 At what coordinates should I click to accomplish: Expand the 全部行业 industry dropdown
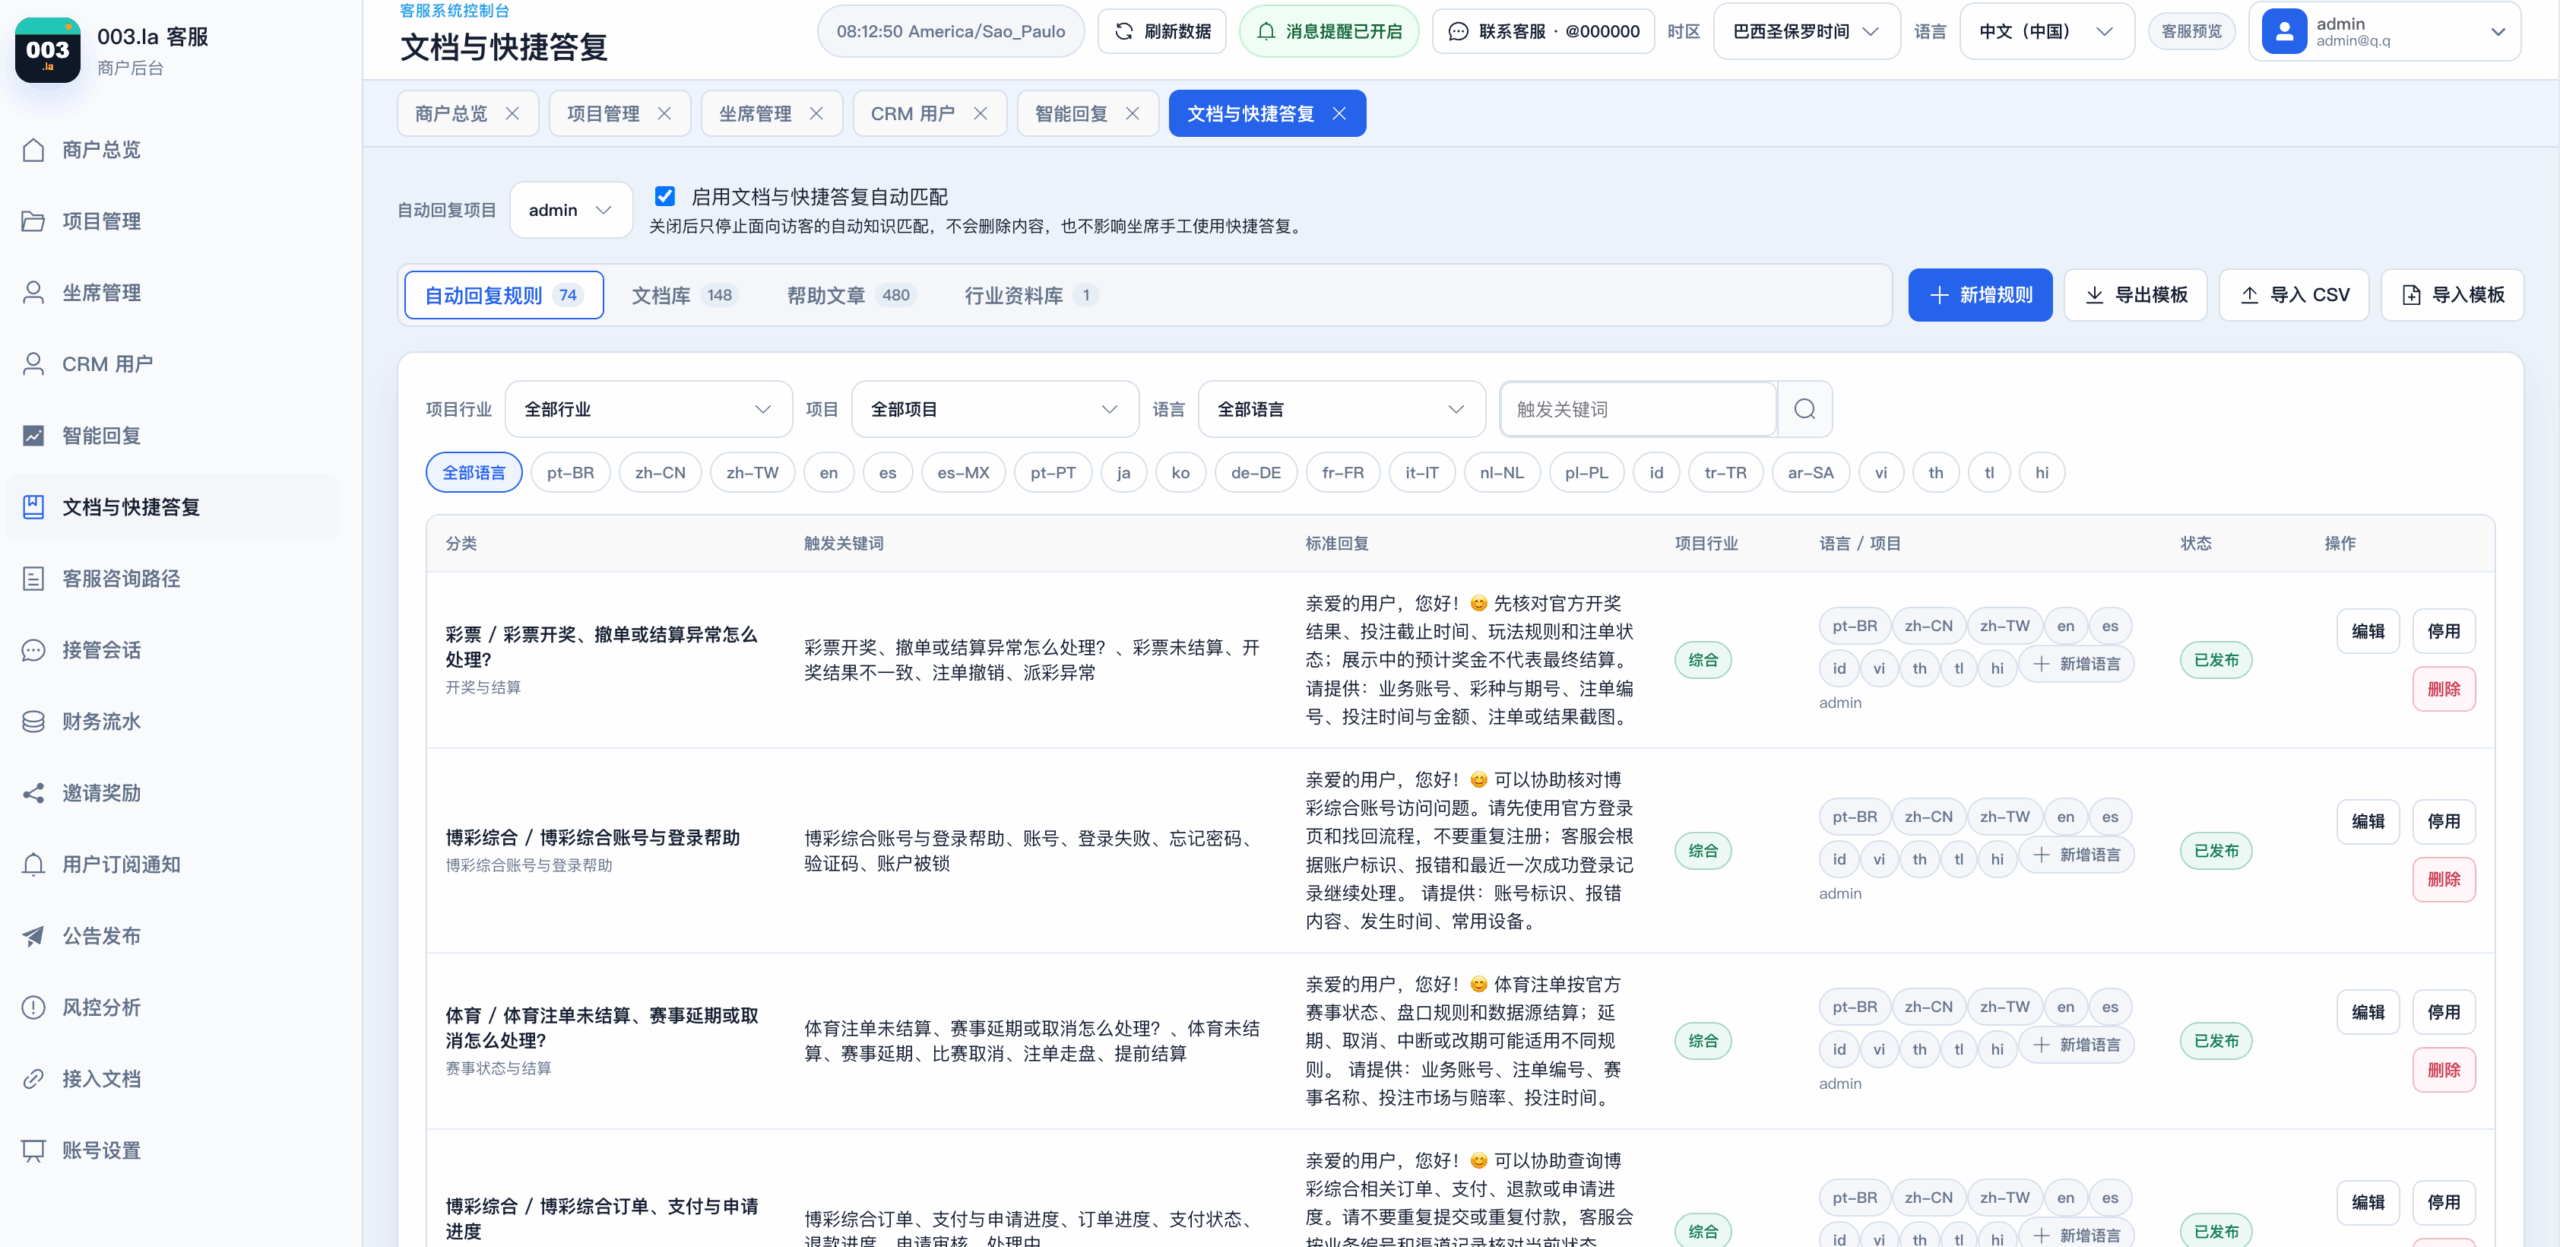pos(648,409)
